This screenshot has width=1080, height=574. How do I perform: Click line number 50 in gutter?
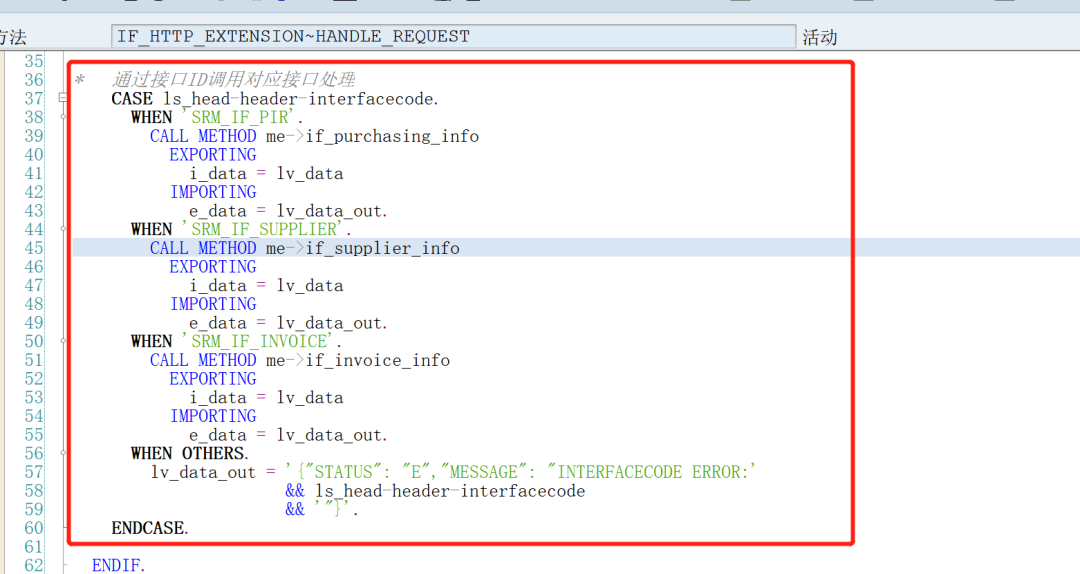34,342
